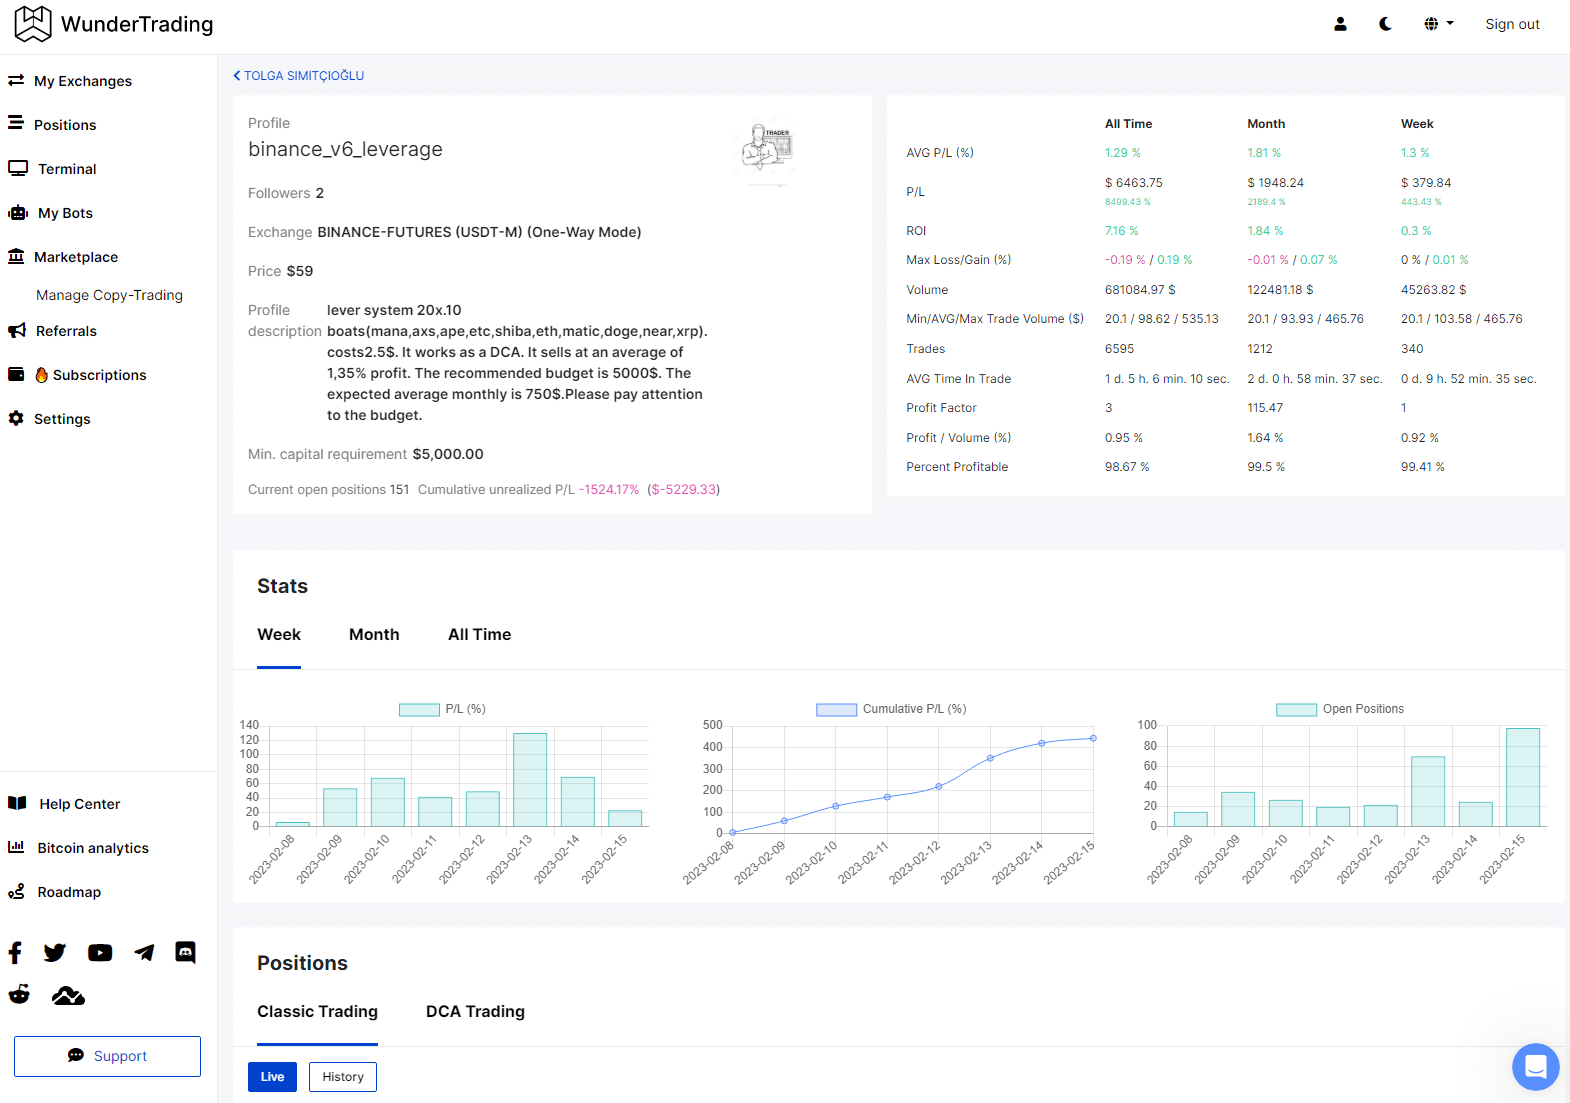Screen dimensions: 1570x1103
Task: Click the 2023-02-13 P/L bar
Action: [x=530, y=780]
